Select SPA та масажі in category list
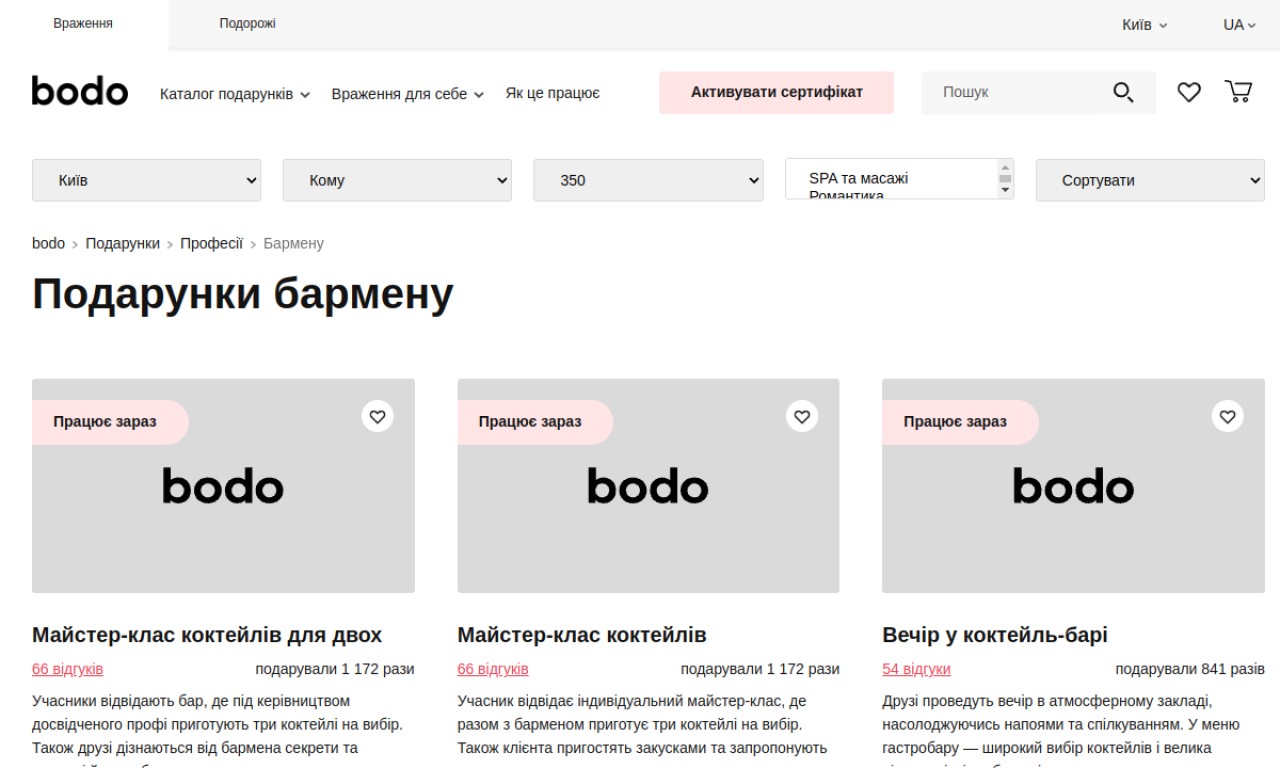The height and width of the screenshot is (768, 1280). pyautogui.click(x=858, y=178)
